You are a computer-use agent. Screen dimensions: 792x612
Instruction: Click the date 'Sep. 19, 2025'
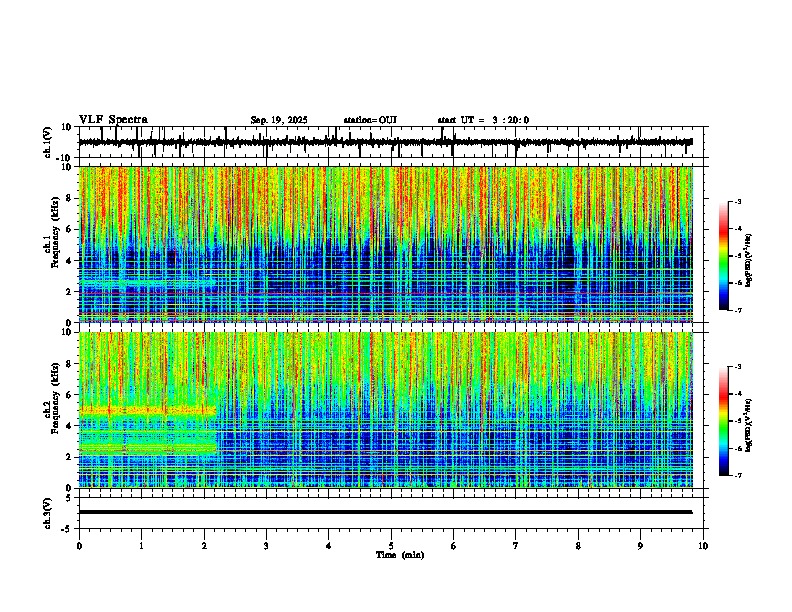point(279,120)
